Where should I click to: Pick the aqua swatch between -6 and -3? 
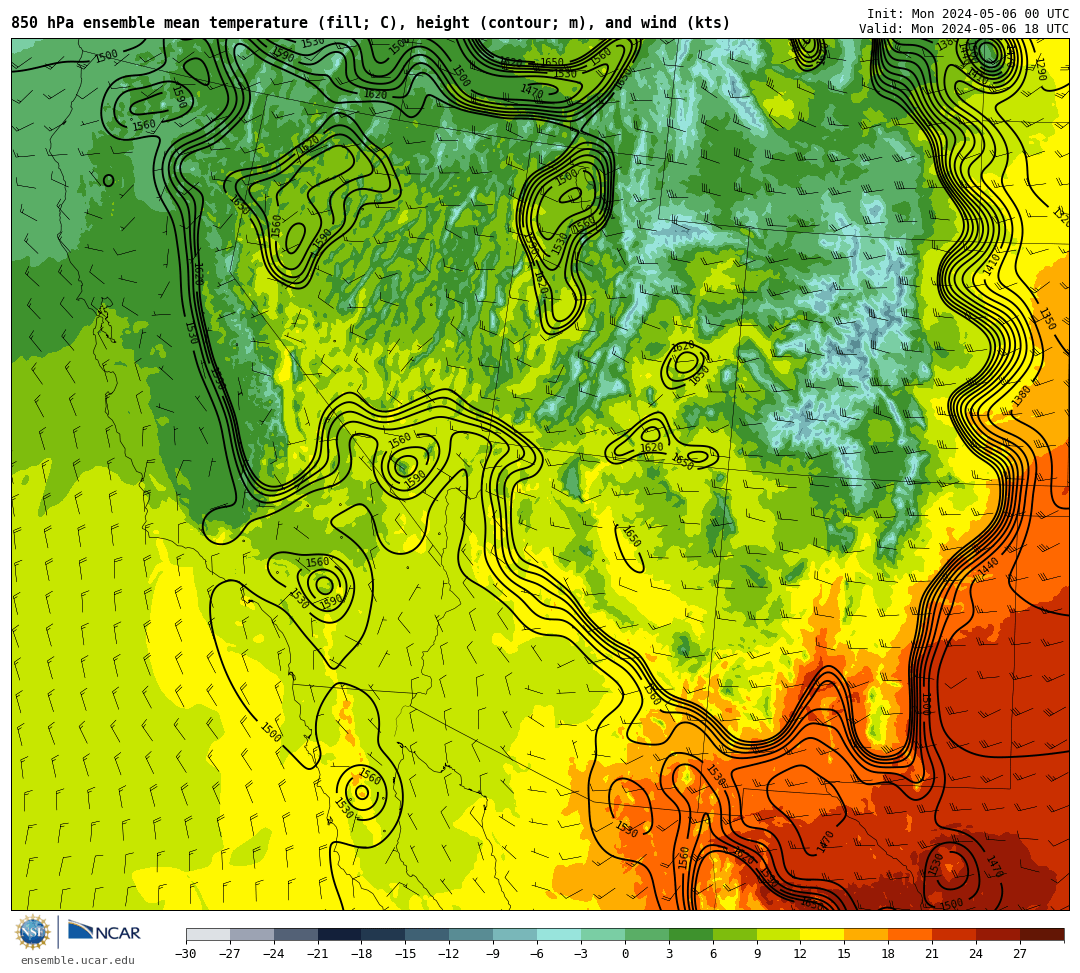point(559,934)
